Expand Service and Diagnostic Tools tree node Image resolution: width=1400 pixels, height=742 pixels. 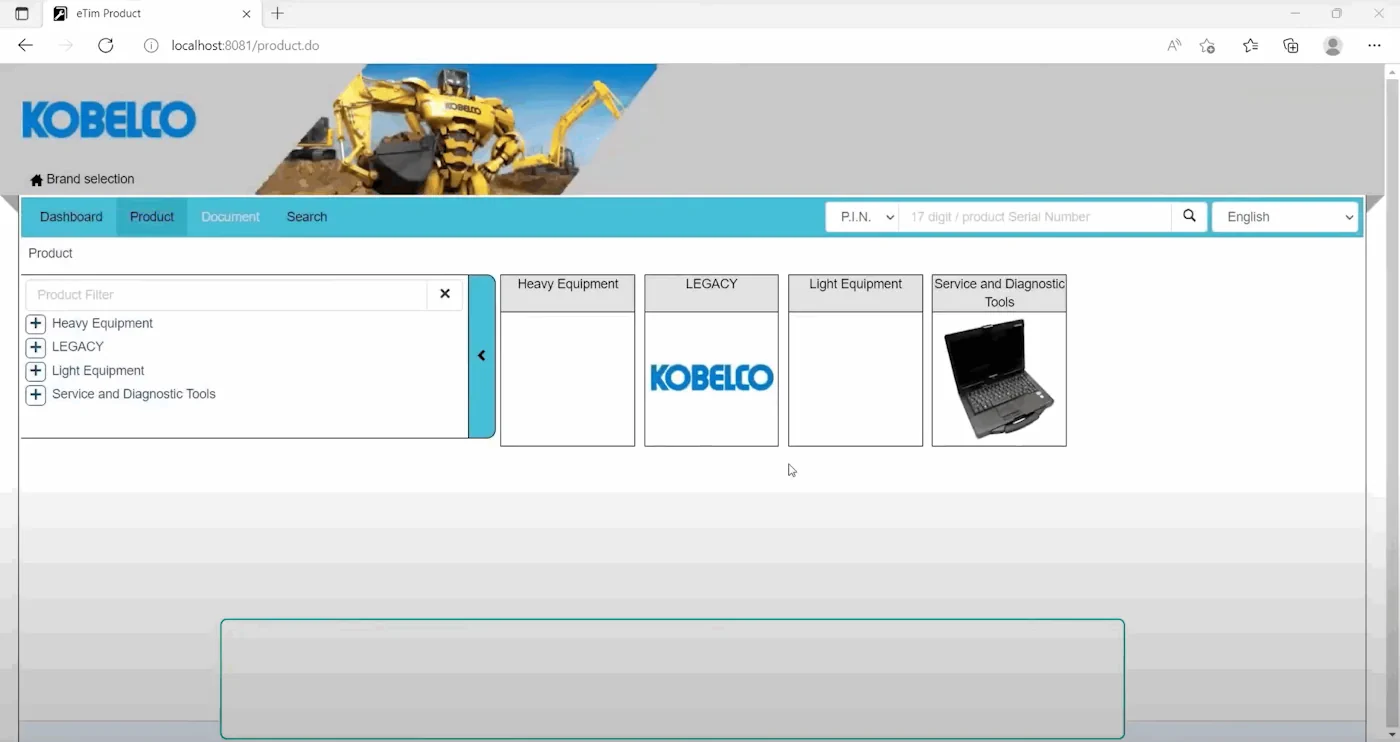pyautogui.click(x=36, y=395)
